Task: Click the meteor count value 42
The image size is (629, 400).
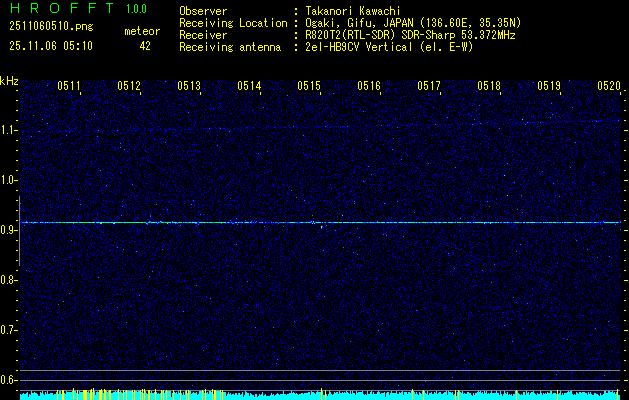Action: [x=145, y=46]
